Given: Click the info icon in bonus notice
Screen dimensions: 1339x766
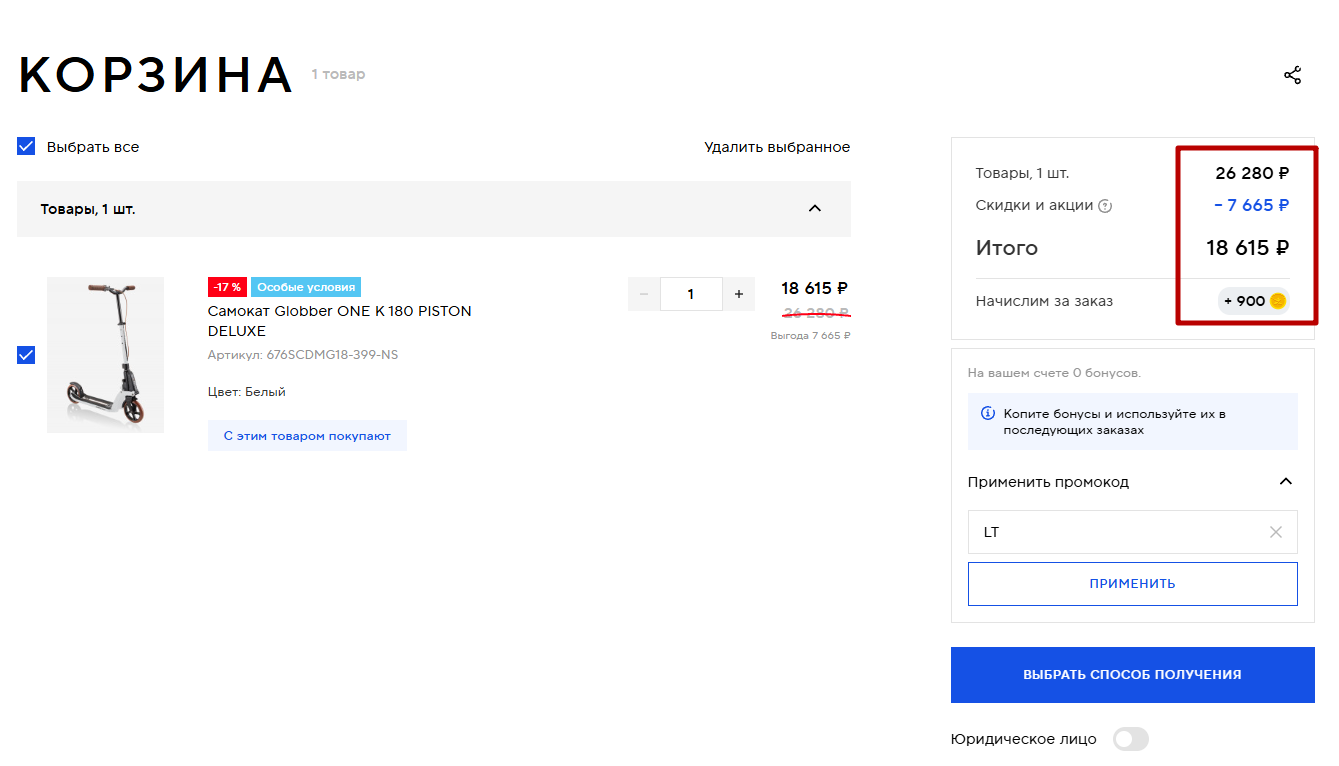Looking at the screenshot, I should (x=987, y=413).
